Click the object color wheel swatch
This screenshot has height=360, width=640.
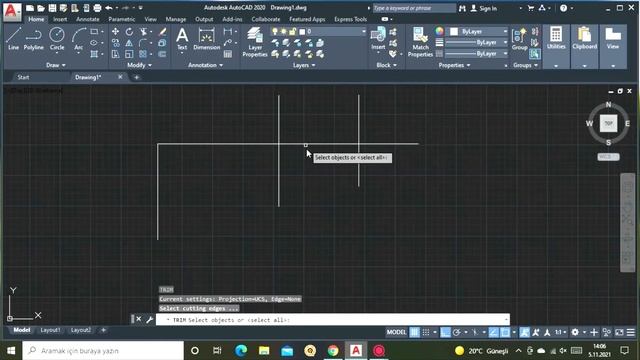[439, 31]
